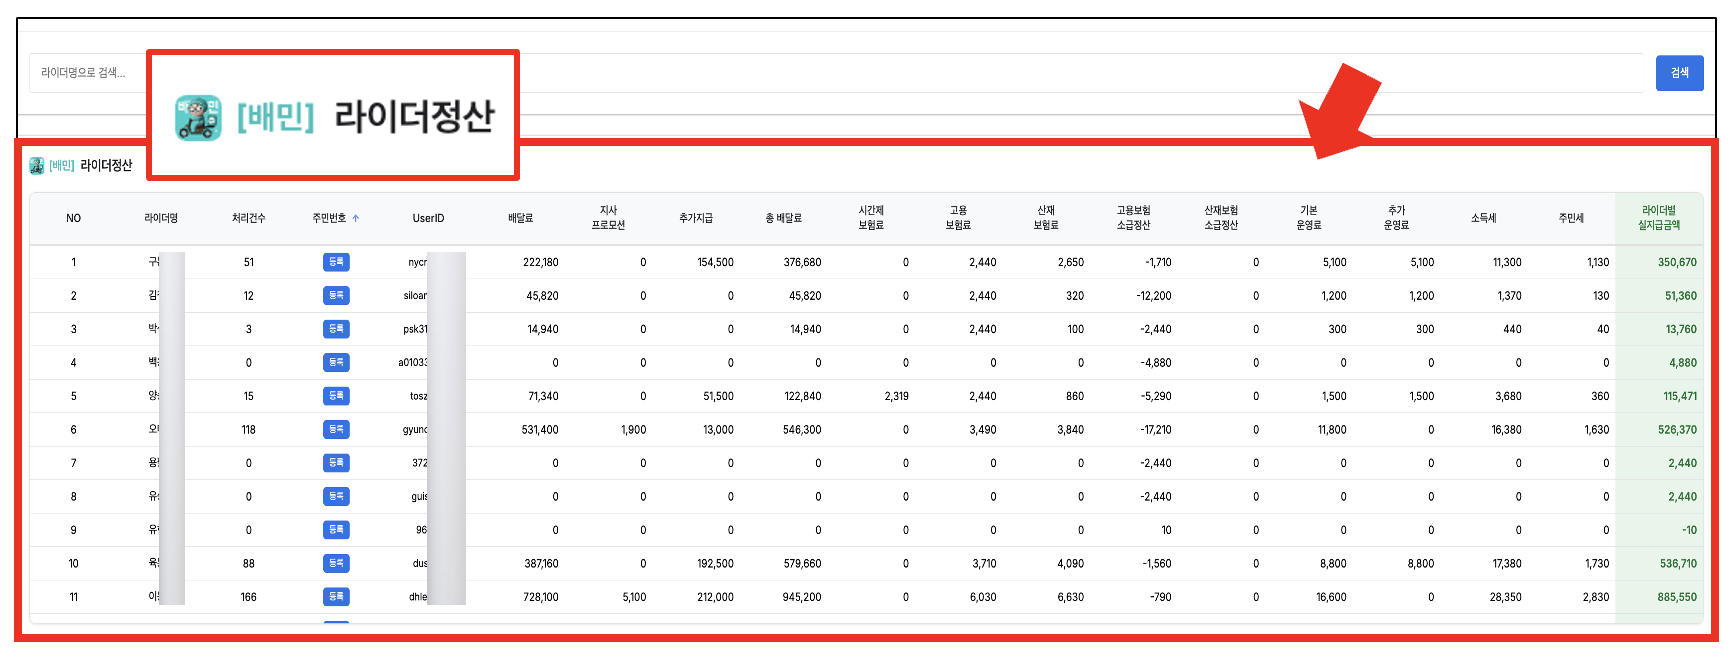Click the 등록 button in row 6
1736x668 pixels.
tap(336, 429)
